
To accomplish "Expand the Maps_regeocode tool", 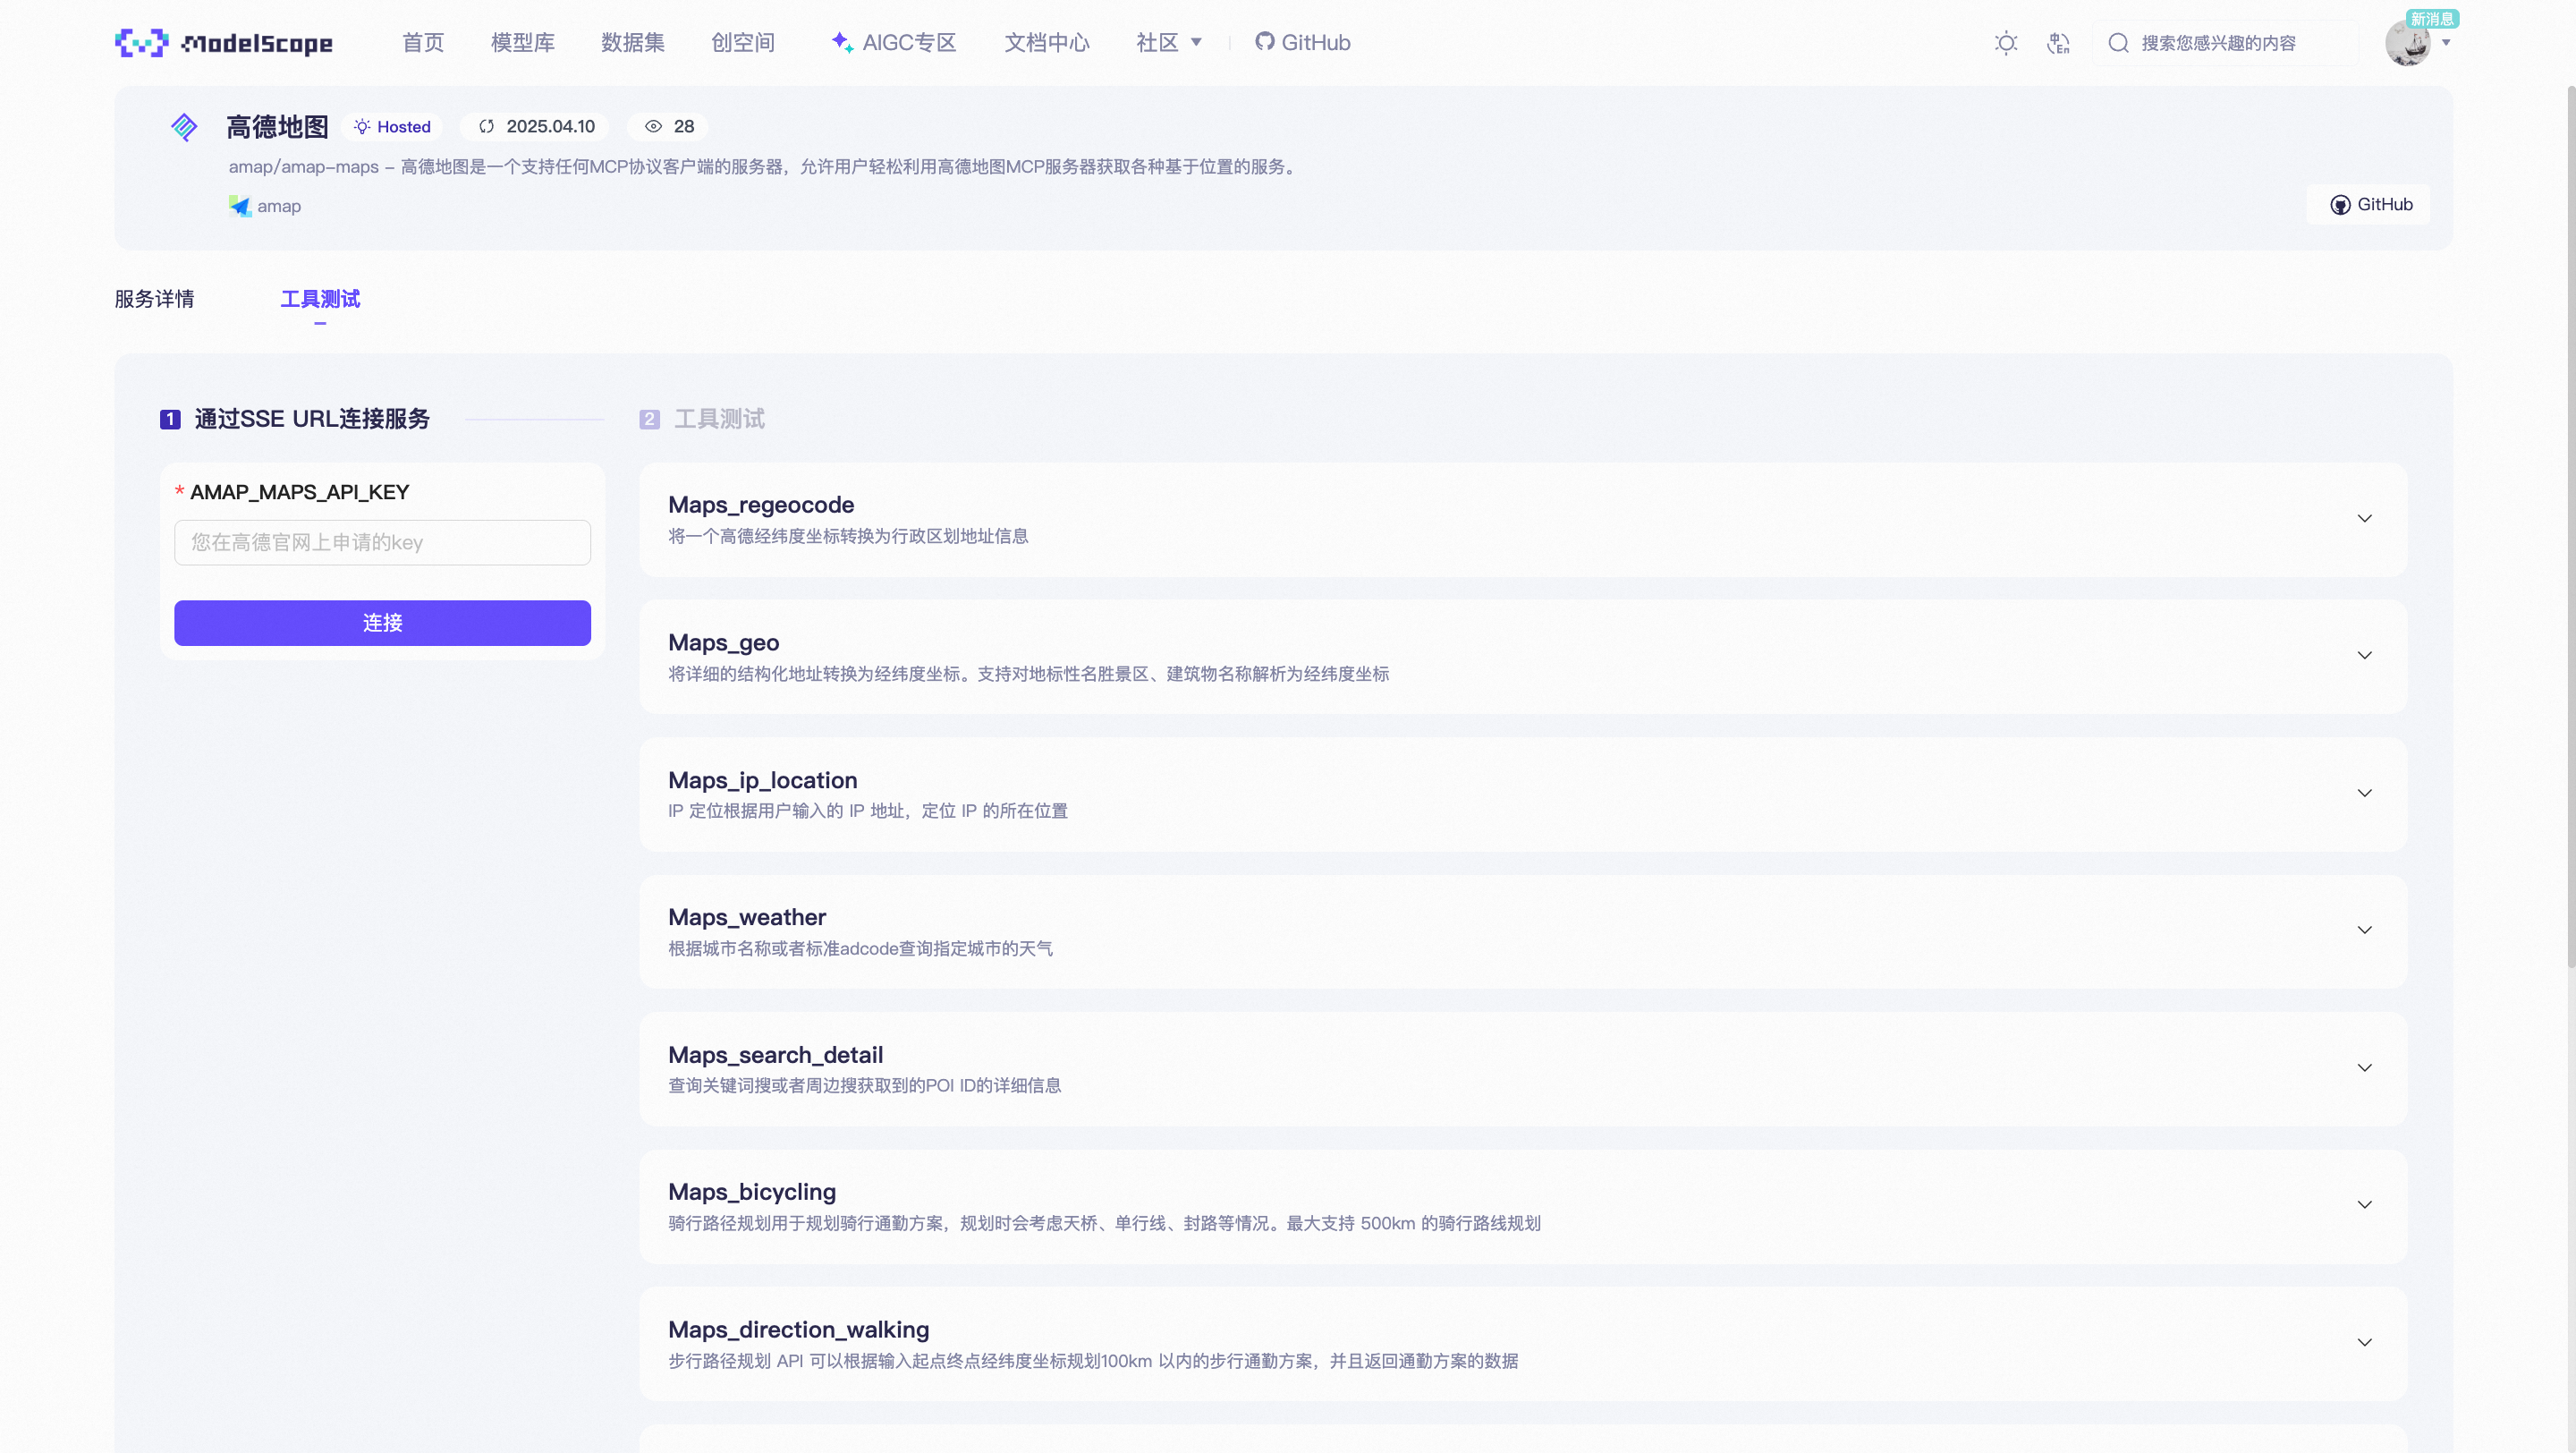I will click(2364, 518).
